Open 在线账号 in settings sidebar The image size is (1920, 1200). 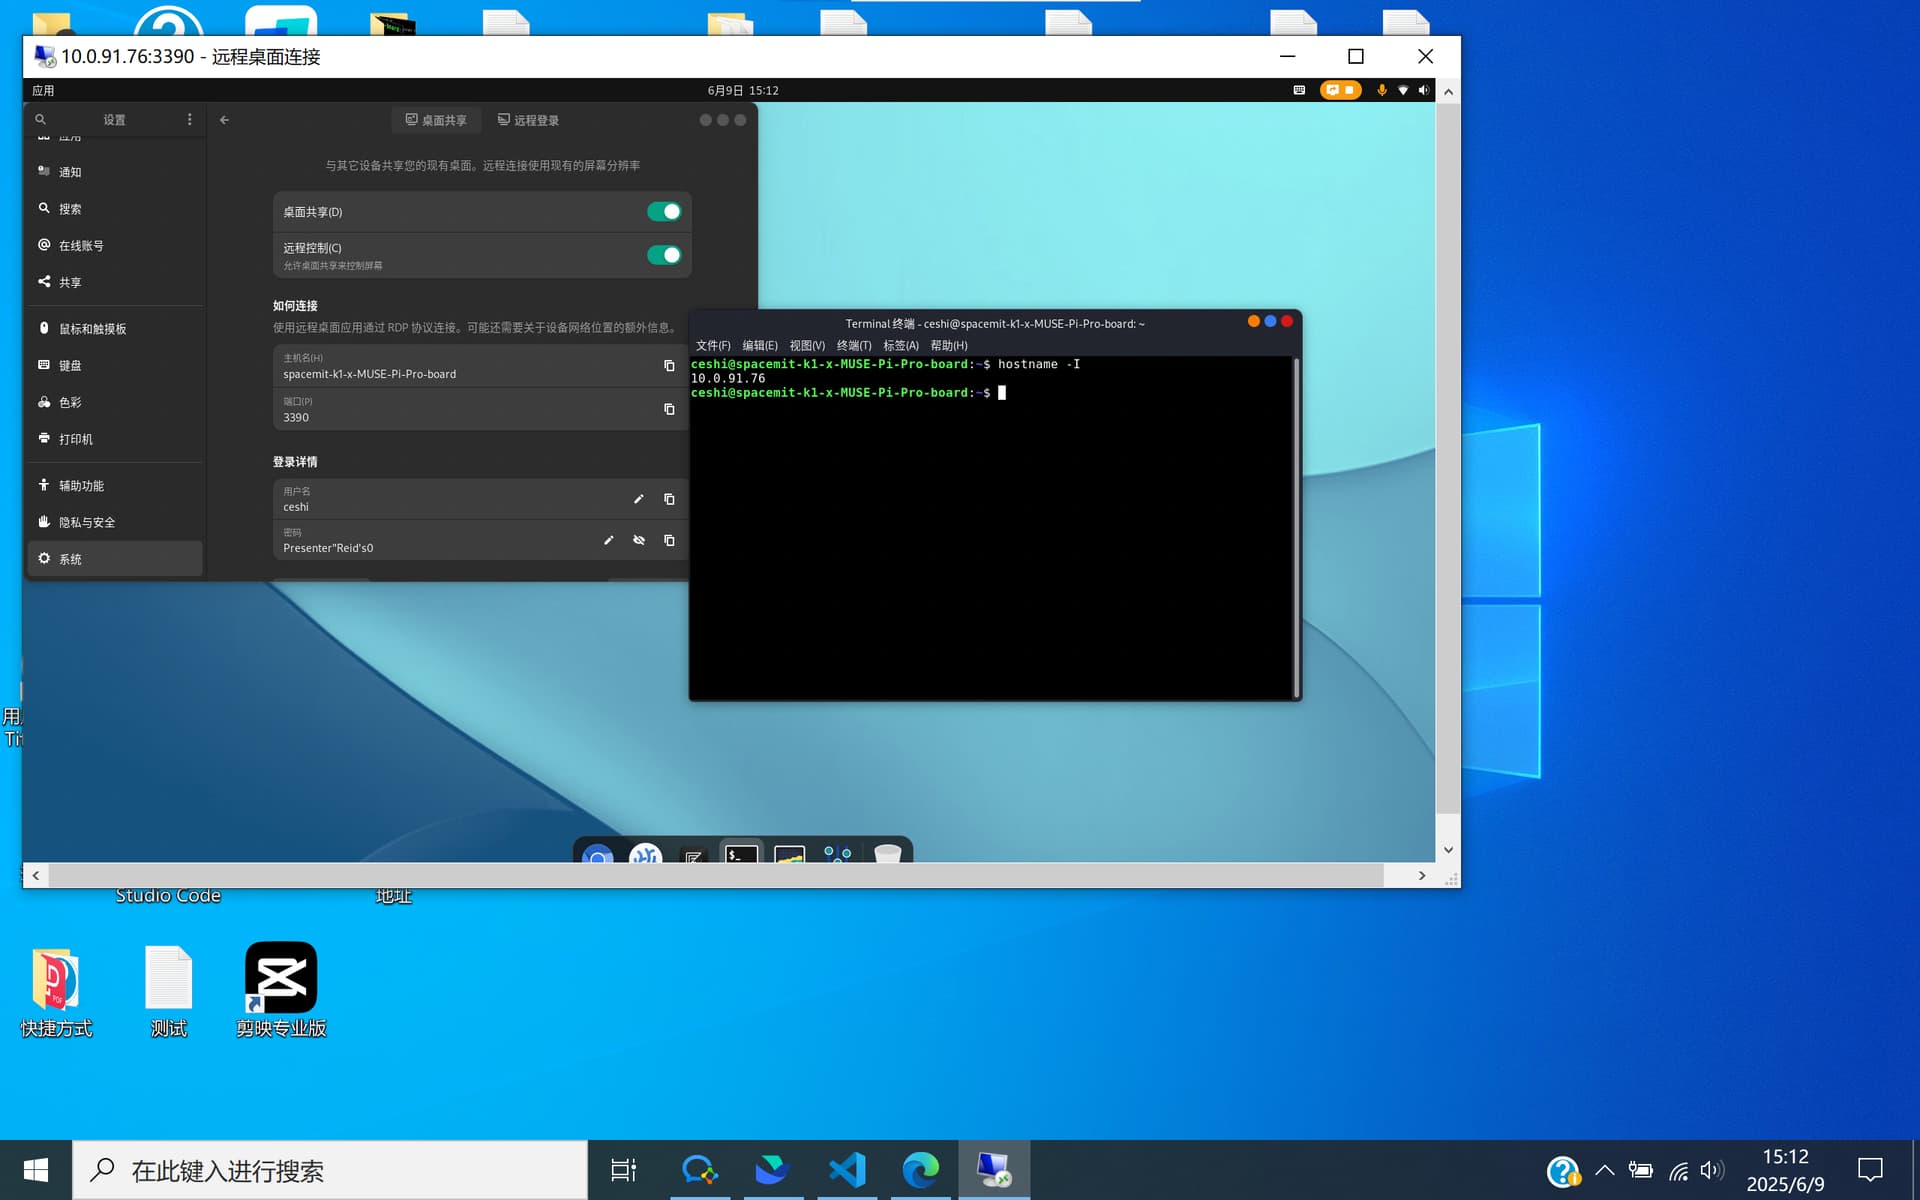[x=115, y=246]
